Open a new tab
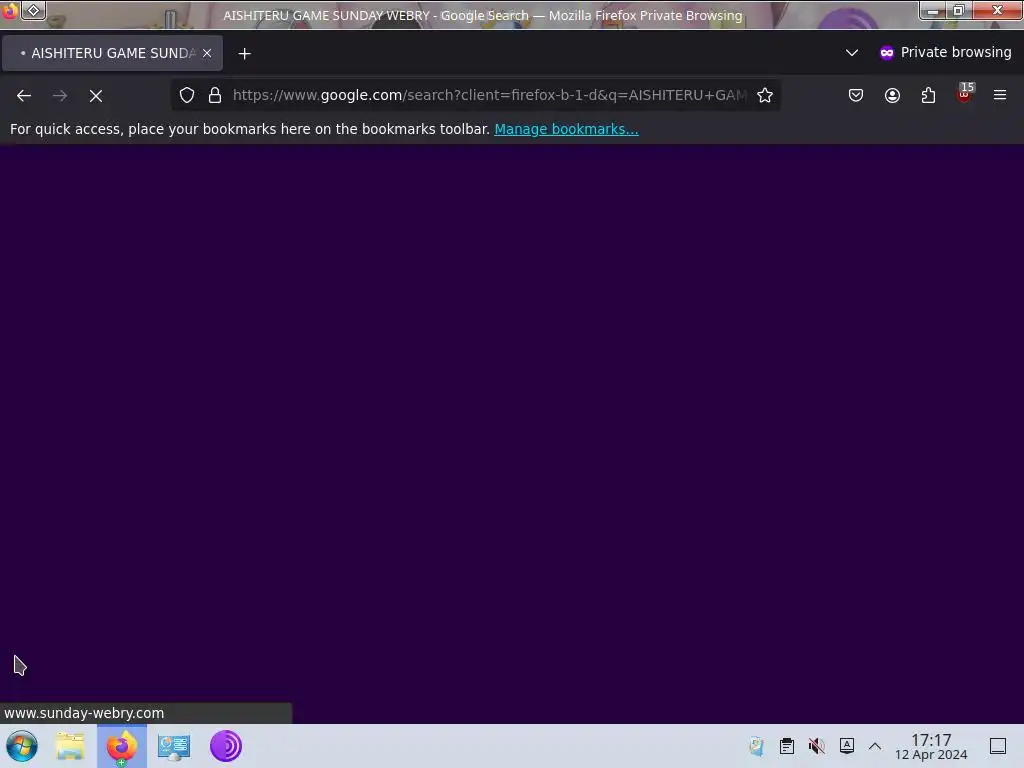 click(244, 54)
